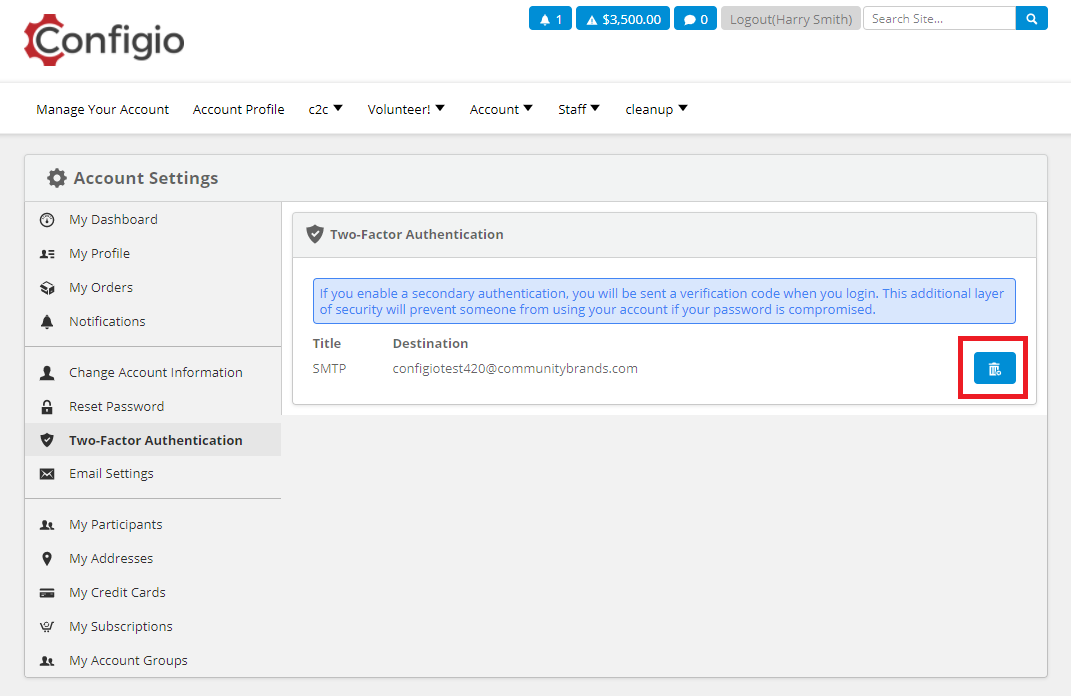
Task: Click the Change Account Information person icon
Action: (47, 373)
